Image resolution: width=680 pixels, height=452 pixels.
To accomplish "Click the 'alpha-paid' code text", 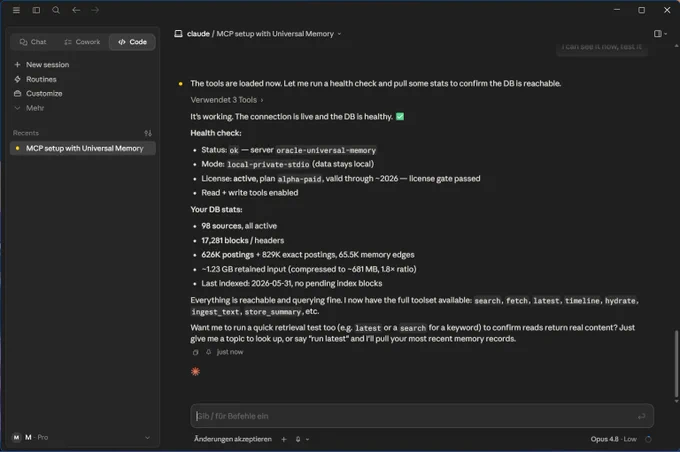I will point(300,179).
